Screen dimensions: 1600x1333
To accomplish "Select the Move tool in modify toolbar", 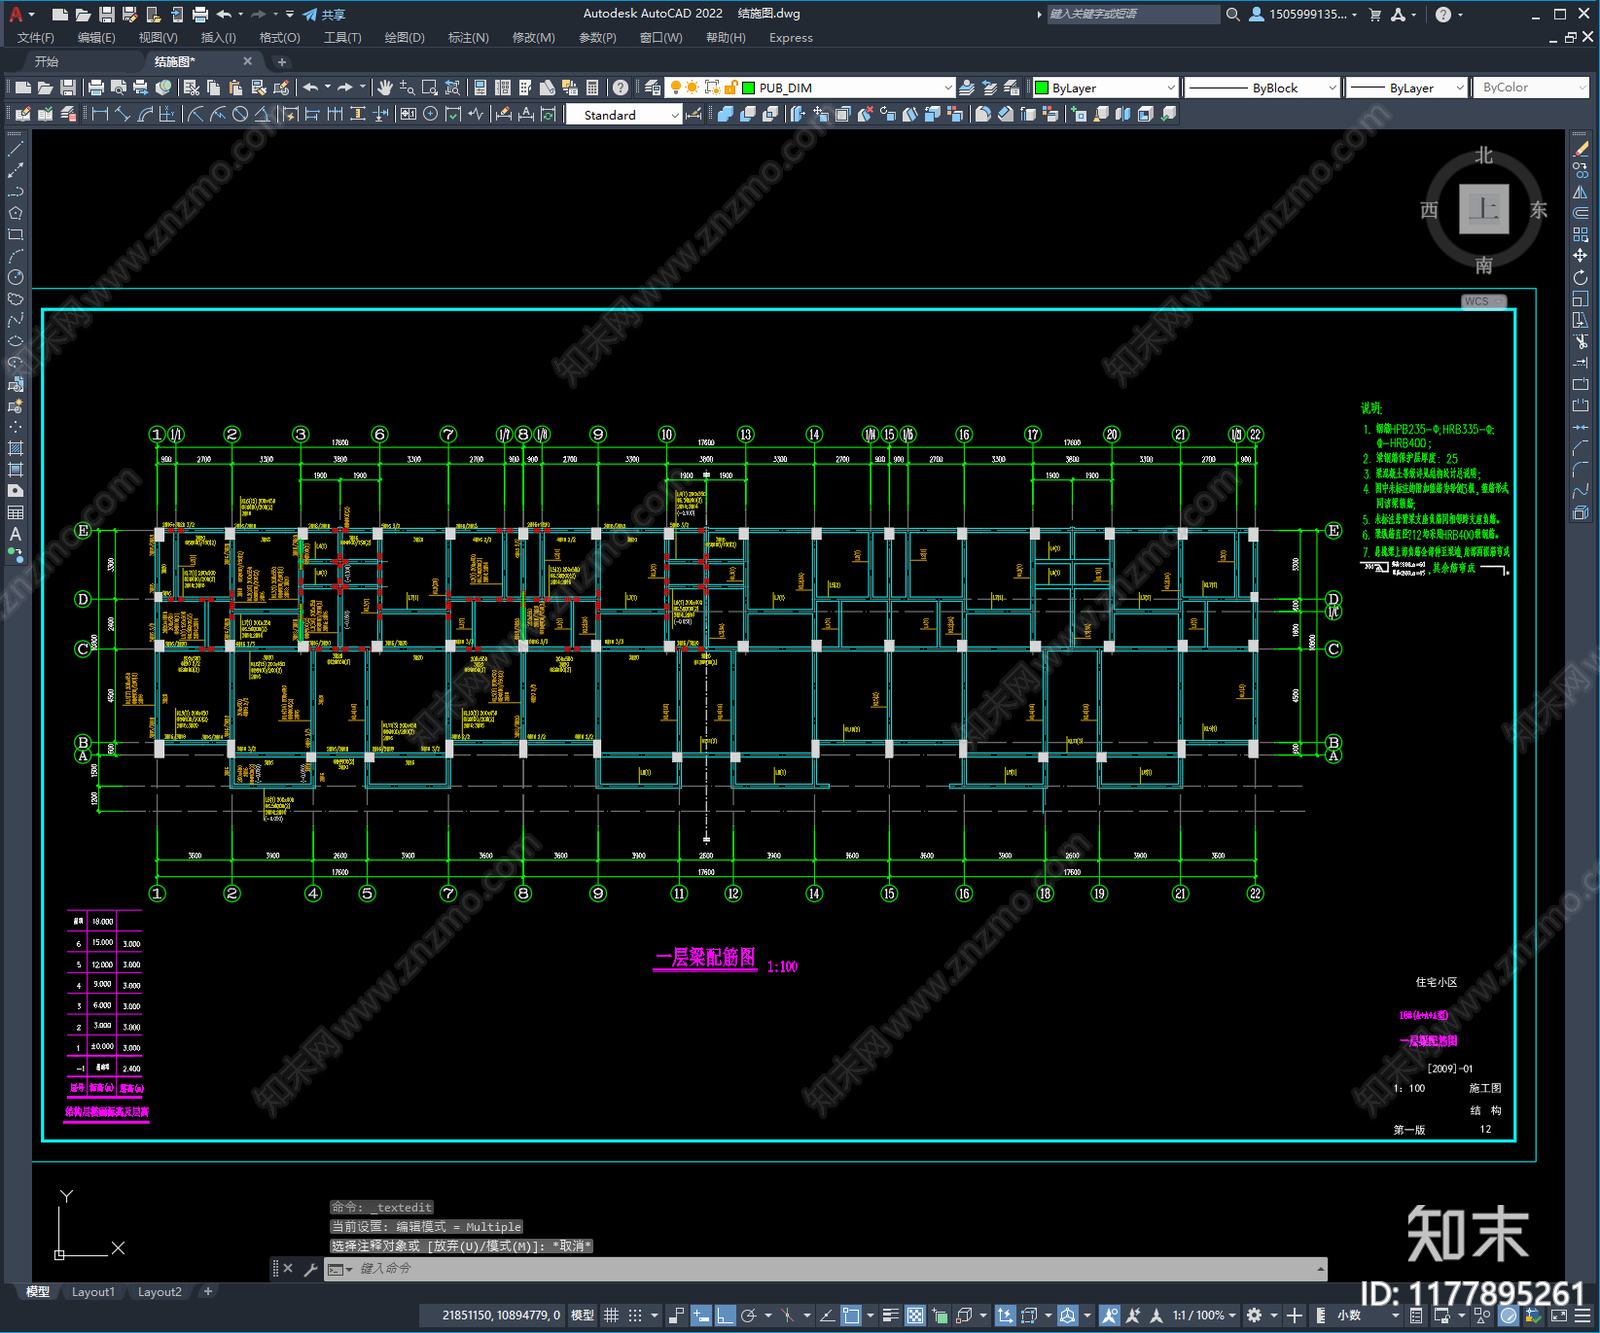I will point(1580,256).
